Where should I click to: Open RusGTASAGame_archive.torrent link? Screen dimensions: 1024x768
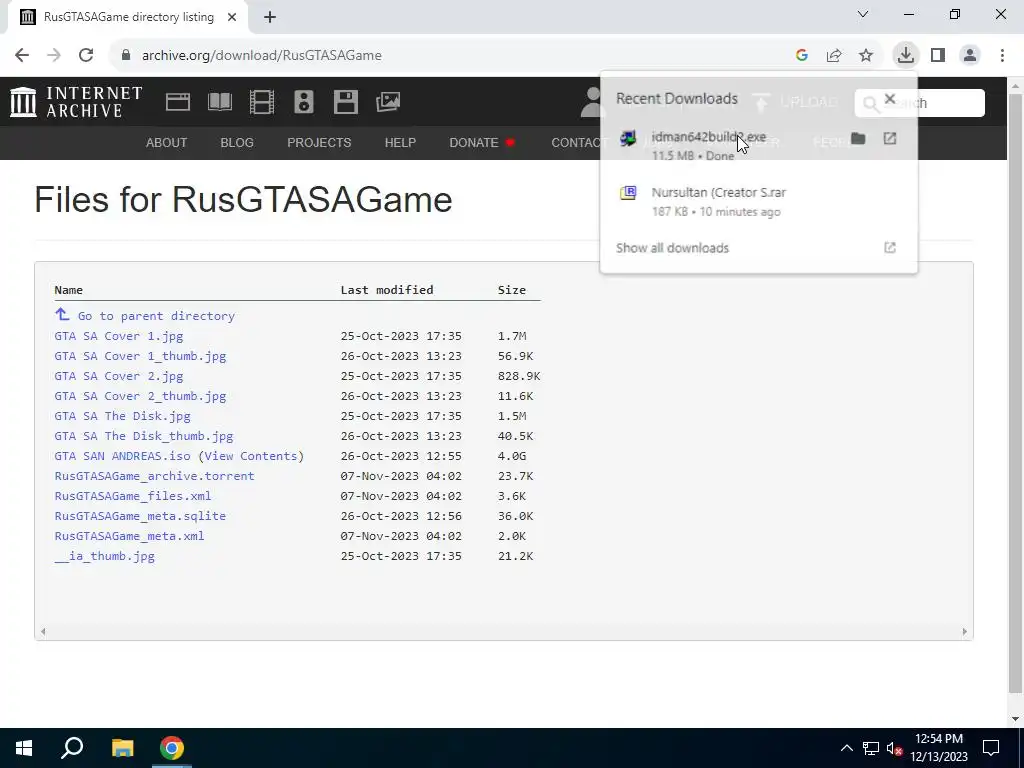155,476
